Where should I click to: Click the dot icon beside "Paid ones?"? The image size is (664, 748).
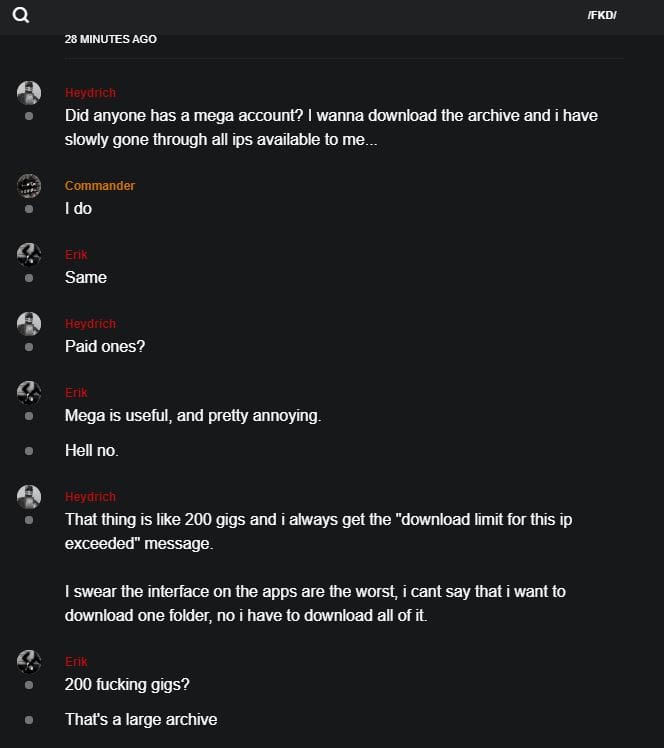(x=29, y=347)
